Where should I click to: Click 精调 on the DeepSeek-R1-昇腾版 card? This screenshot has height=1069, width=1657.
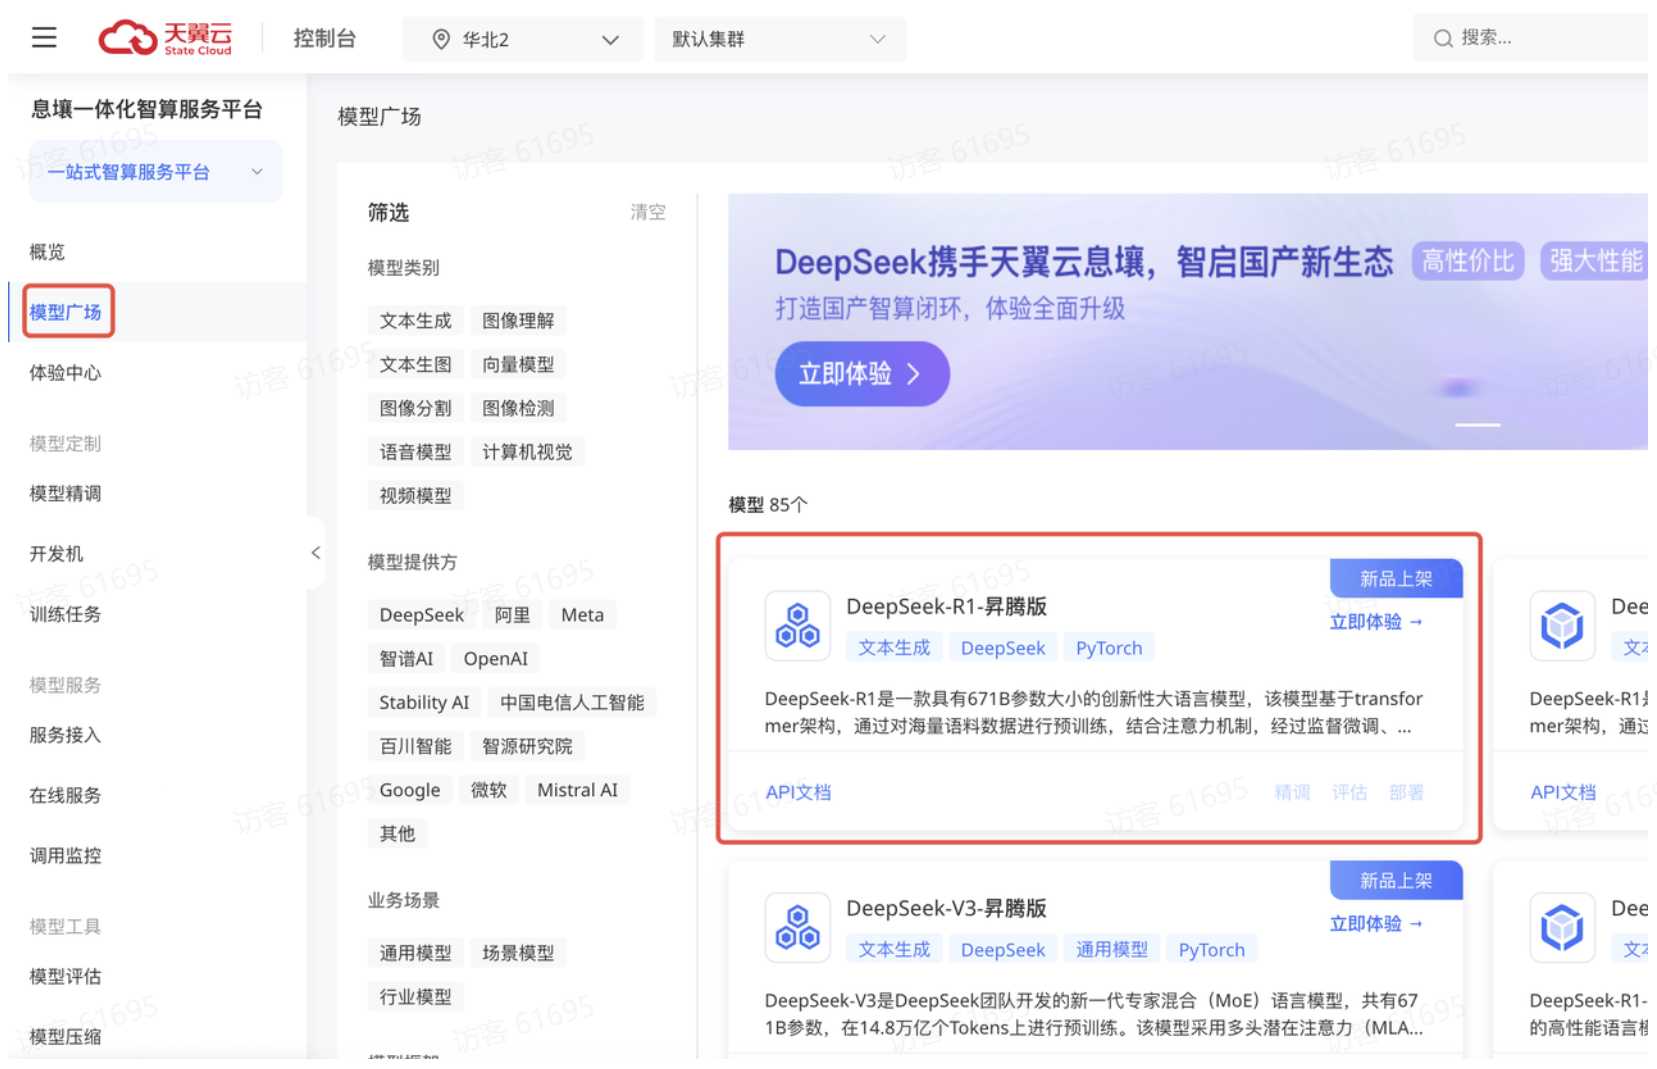tap(1291, 792)
